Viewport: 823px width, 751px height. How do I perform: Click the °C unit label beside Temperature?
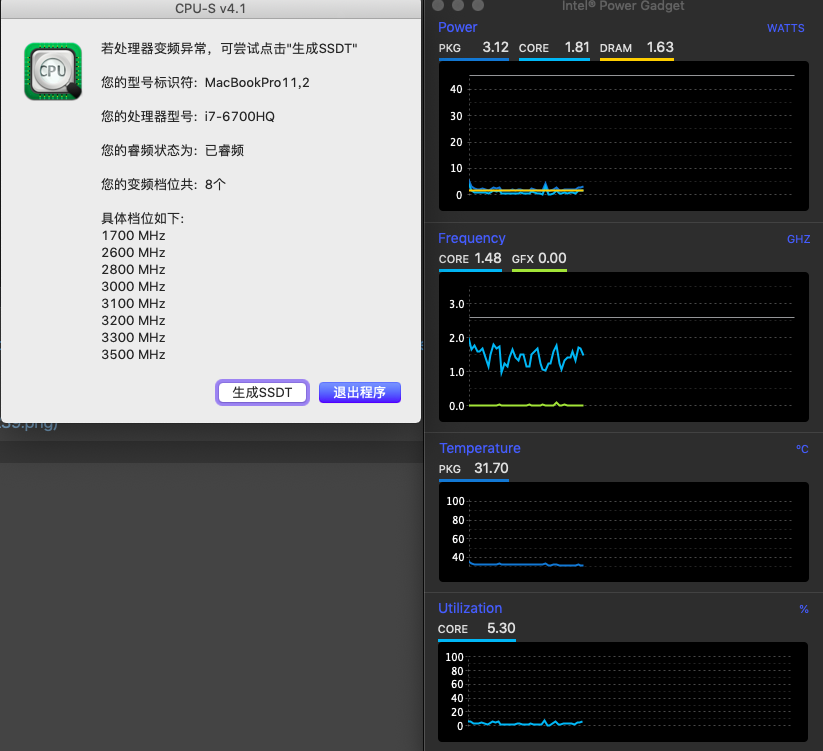[802, 449]
